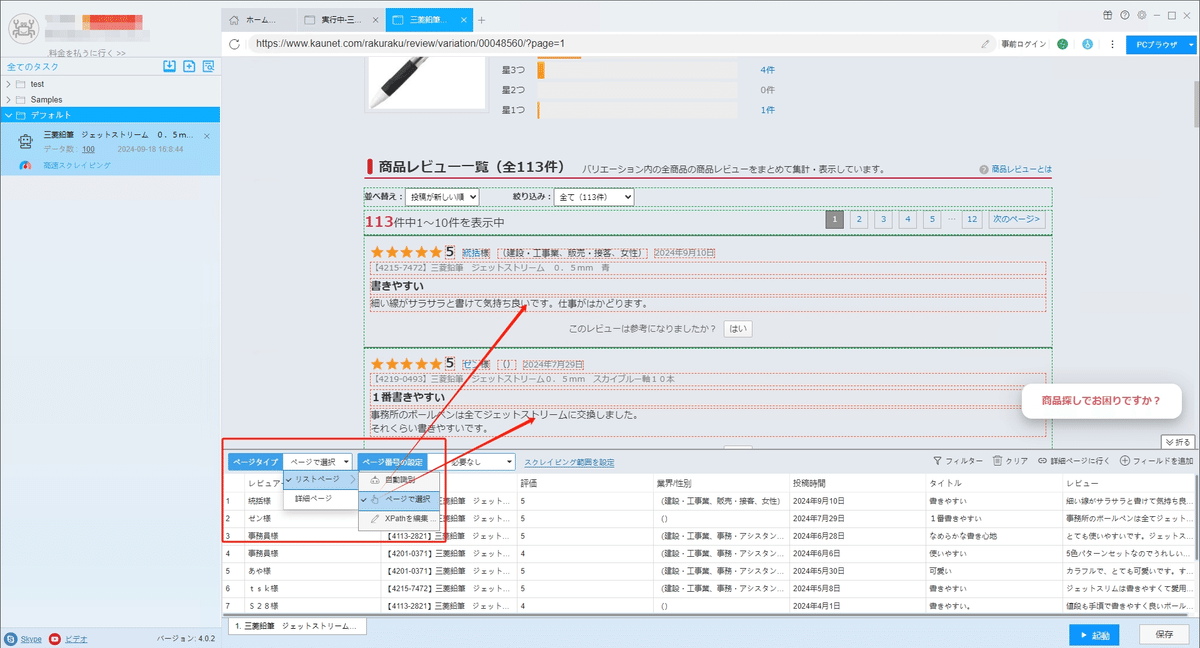Click the gift icon in title bar
Screen dimensions: 1200x648
(x=1108, y=15)
